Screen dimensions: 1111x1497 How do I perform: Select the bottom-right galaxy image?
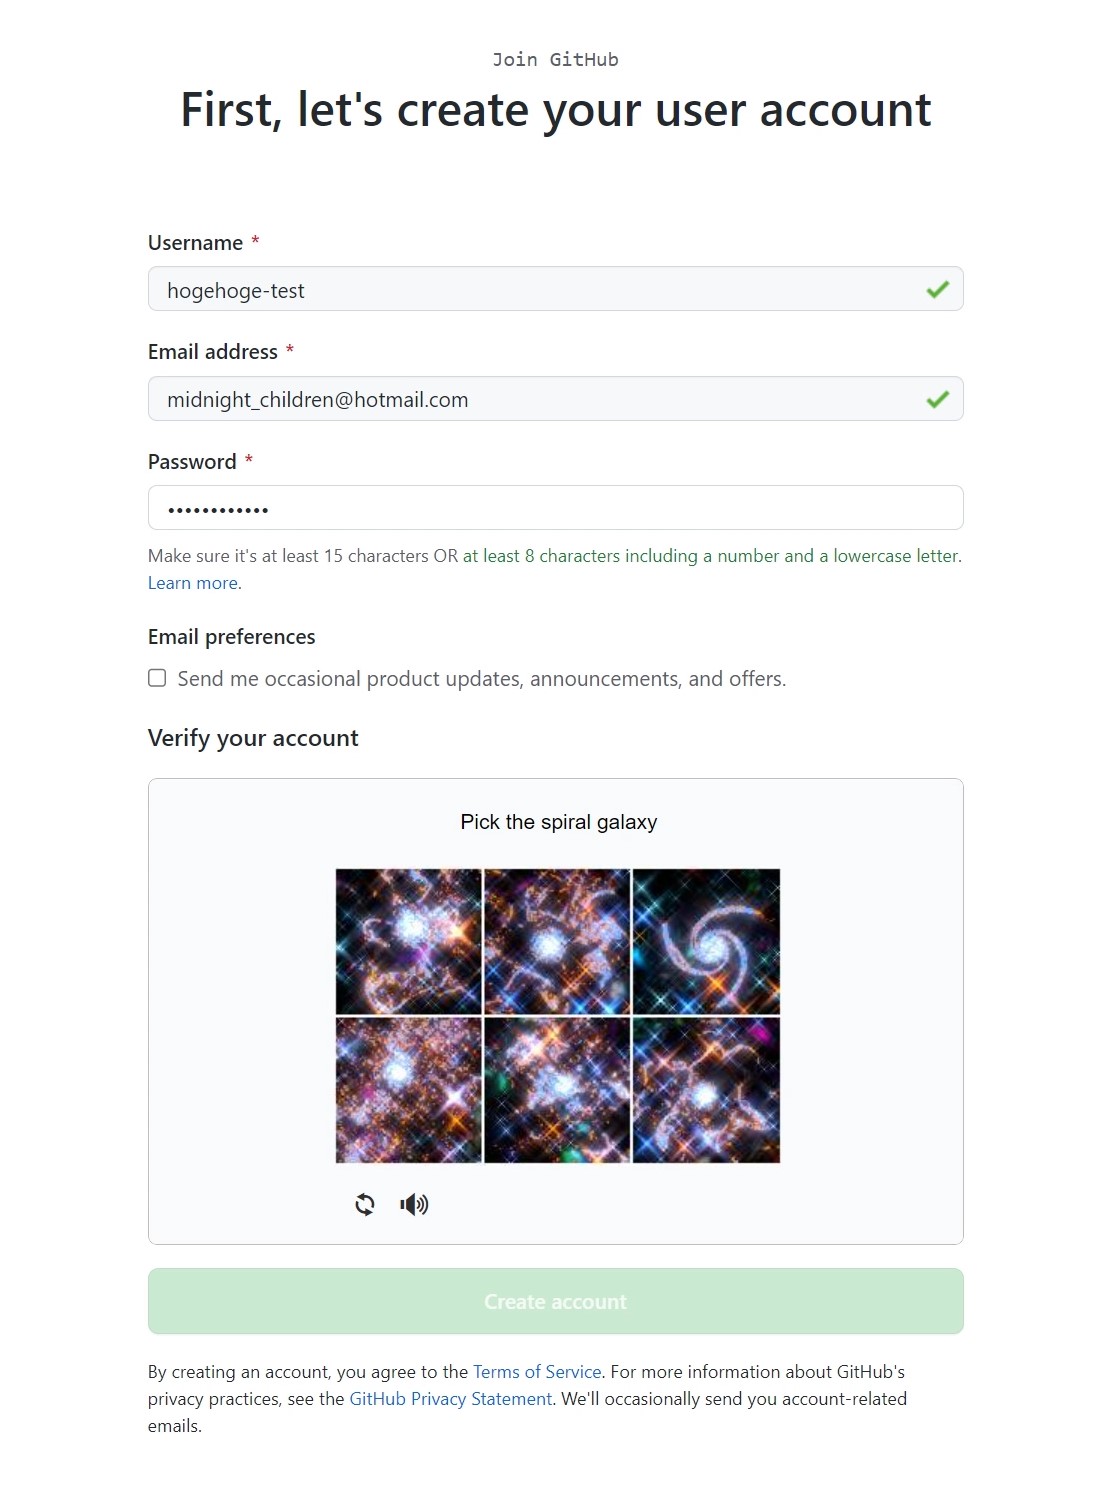(706, 1090)
